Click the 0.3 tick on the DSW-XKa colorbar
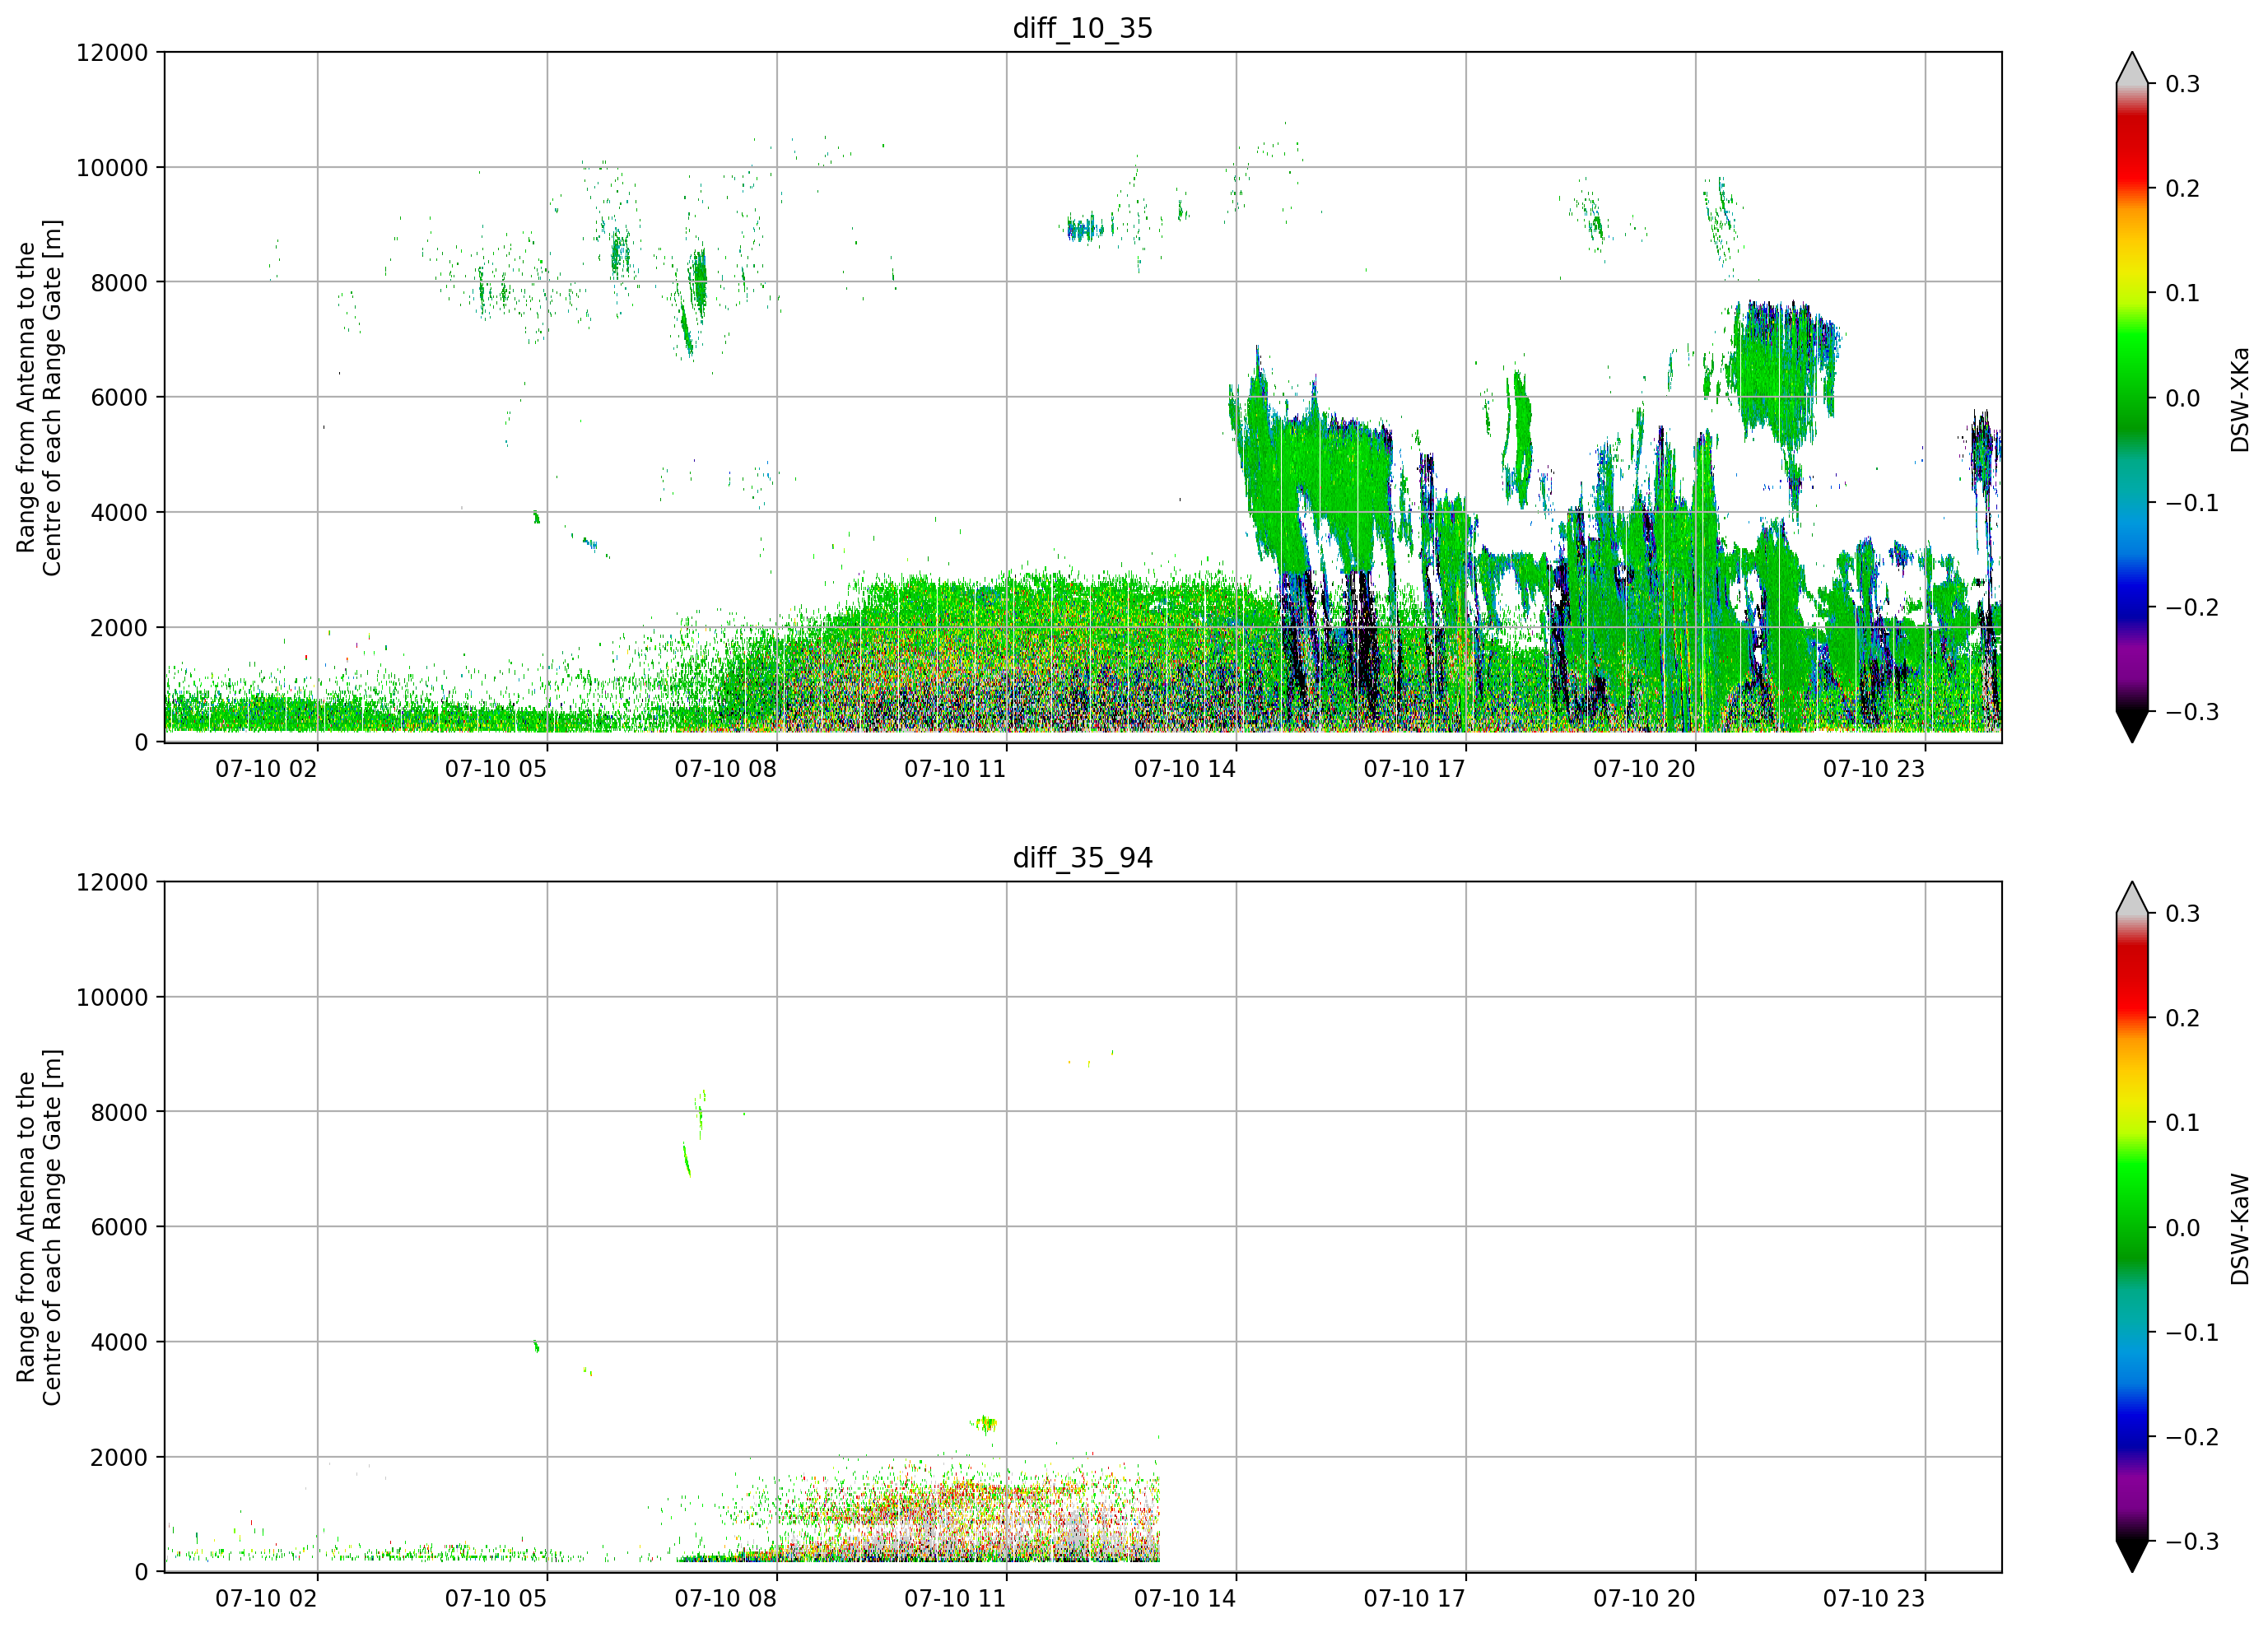The width and height of the screenshot is (2268, 1628). tap(2183, 84)
